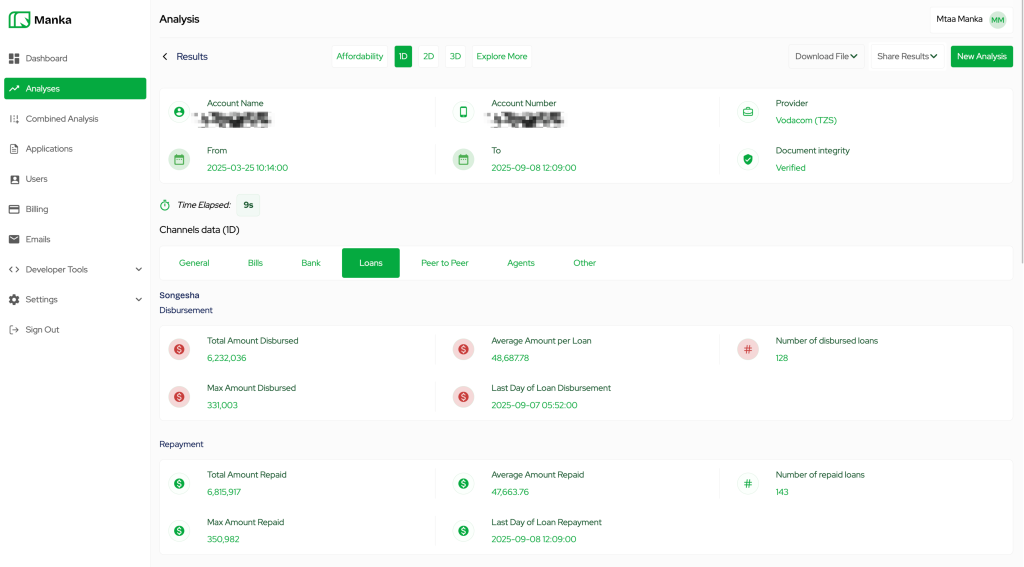Click the Billing card icon

coord(14,209)
